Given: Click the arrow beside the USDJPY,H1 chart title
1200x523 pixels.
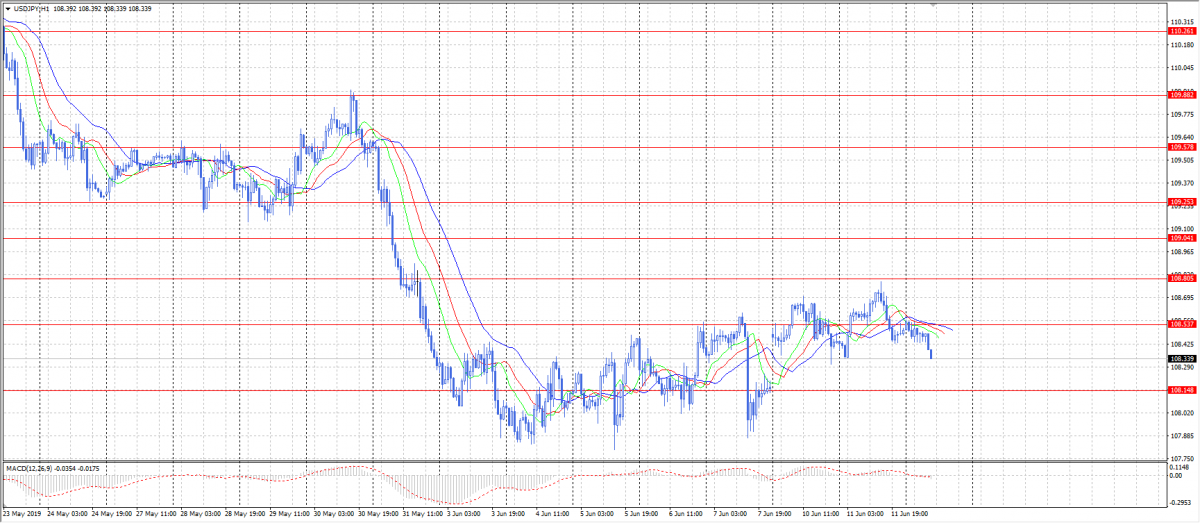Looking at the screenshot, I should click(x=7, y=8).
